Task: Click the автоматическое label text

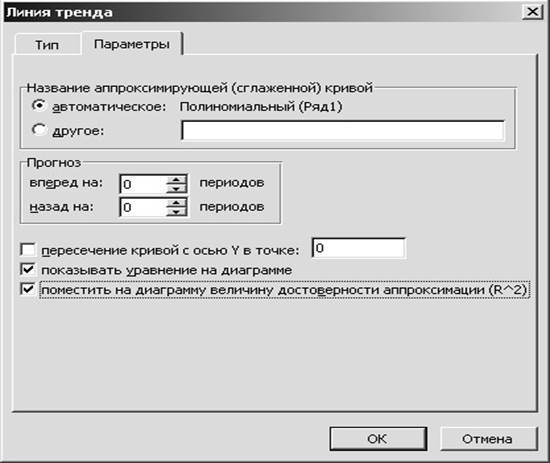Action: 109,107
